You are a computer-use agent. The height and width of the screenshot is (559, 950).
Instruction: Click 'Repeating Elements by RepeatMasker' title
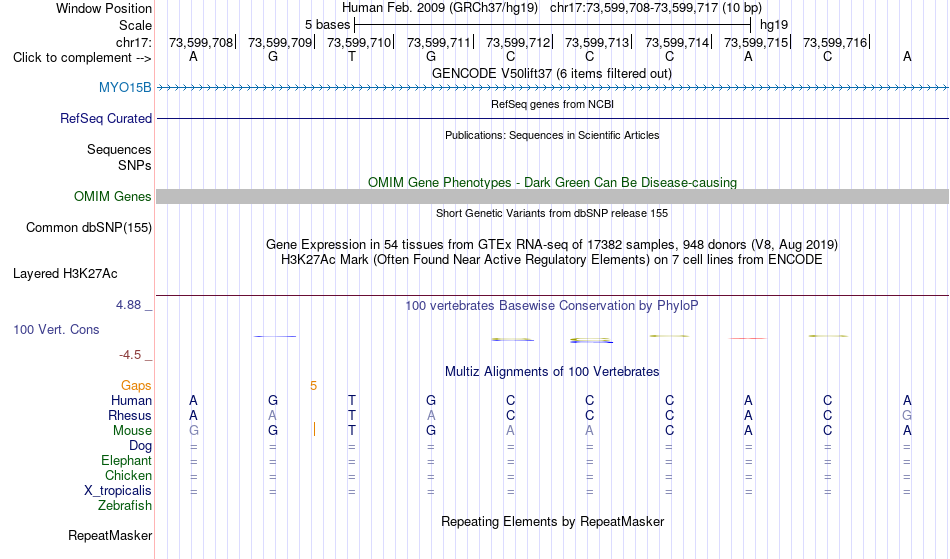(x=553, y=522)
